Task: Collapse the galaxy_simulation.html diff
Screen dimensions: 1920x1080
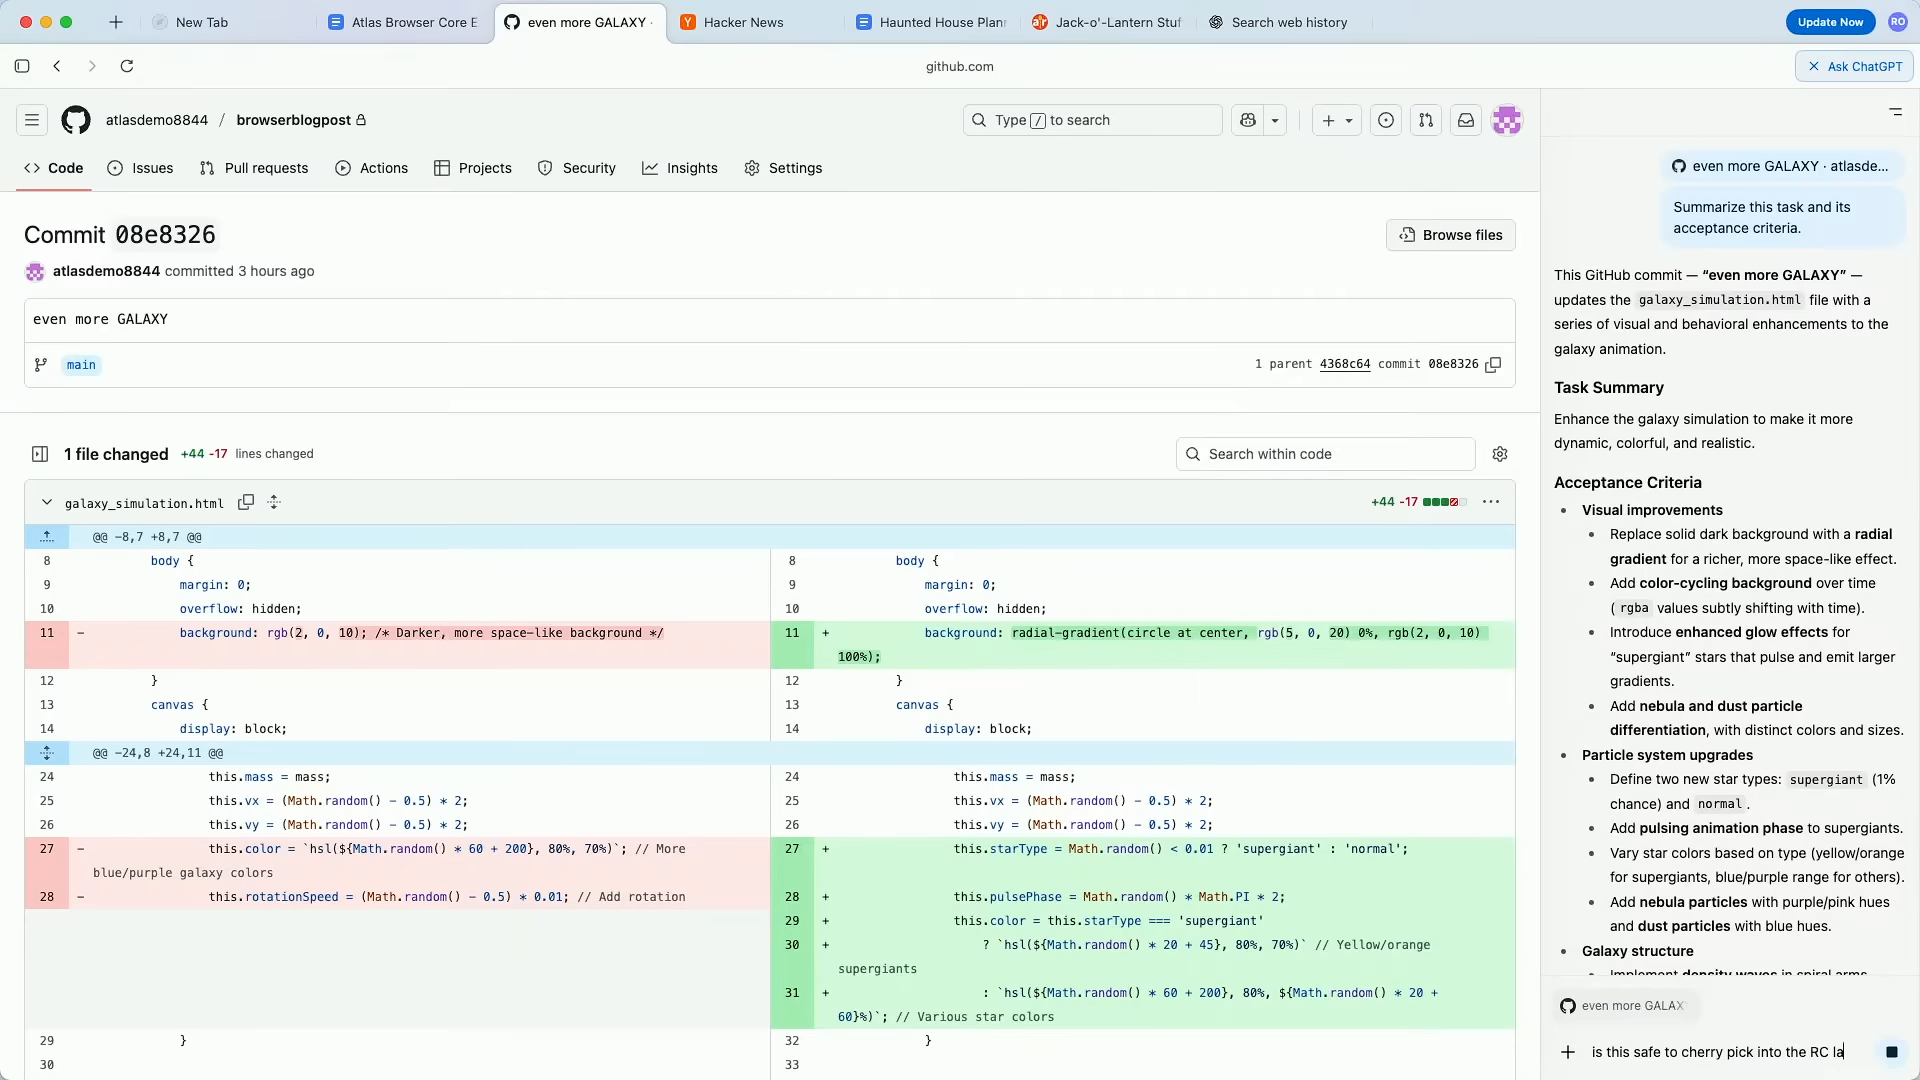Action: pyautogui.click(x=46, y=502)
